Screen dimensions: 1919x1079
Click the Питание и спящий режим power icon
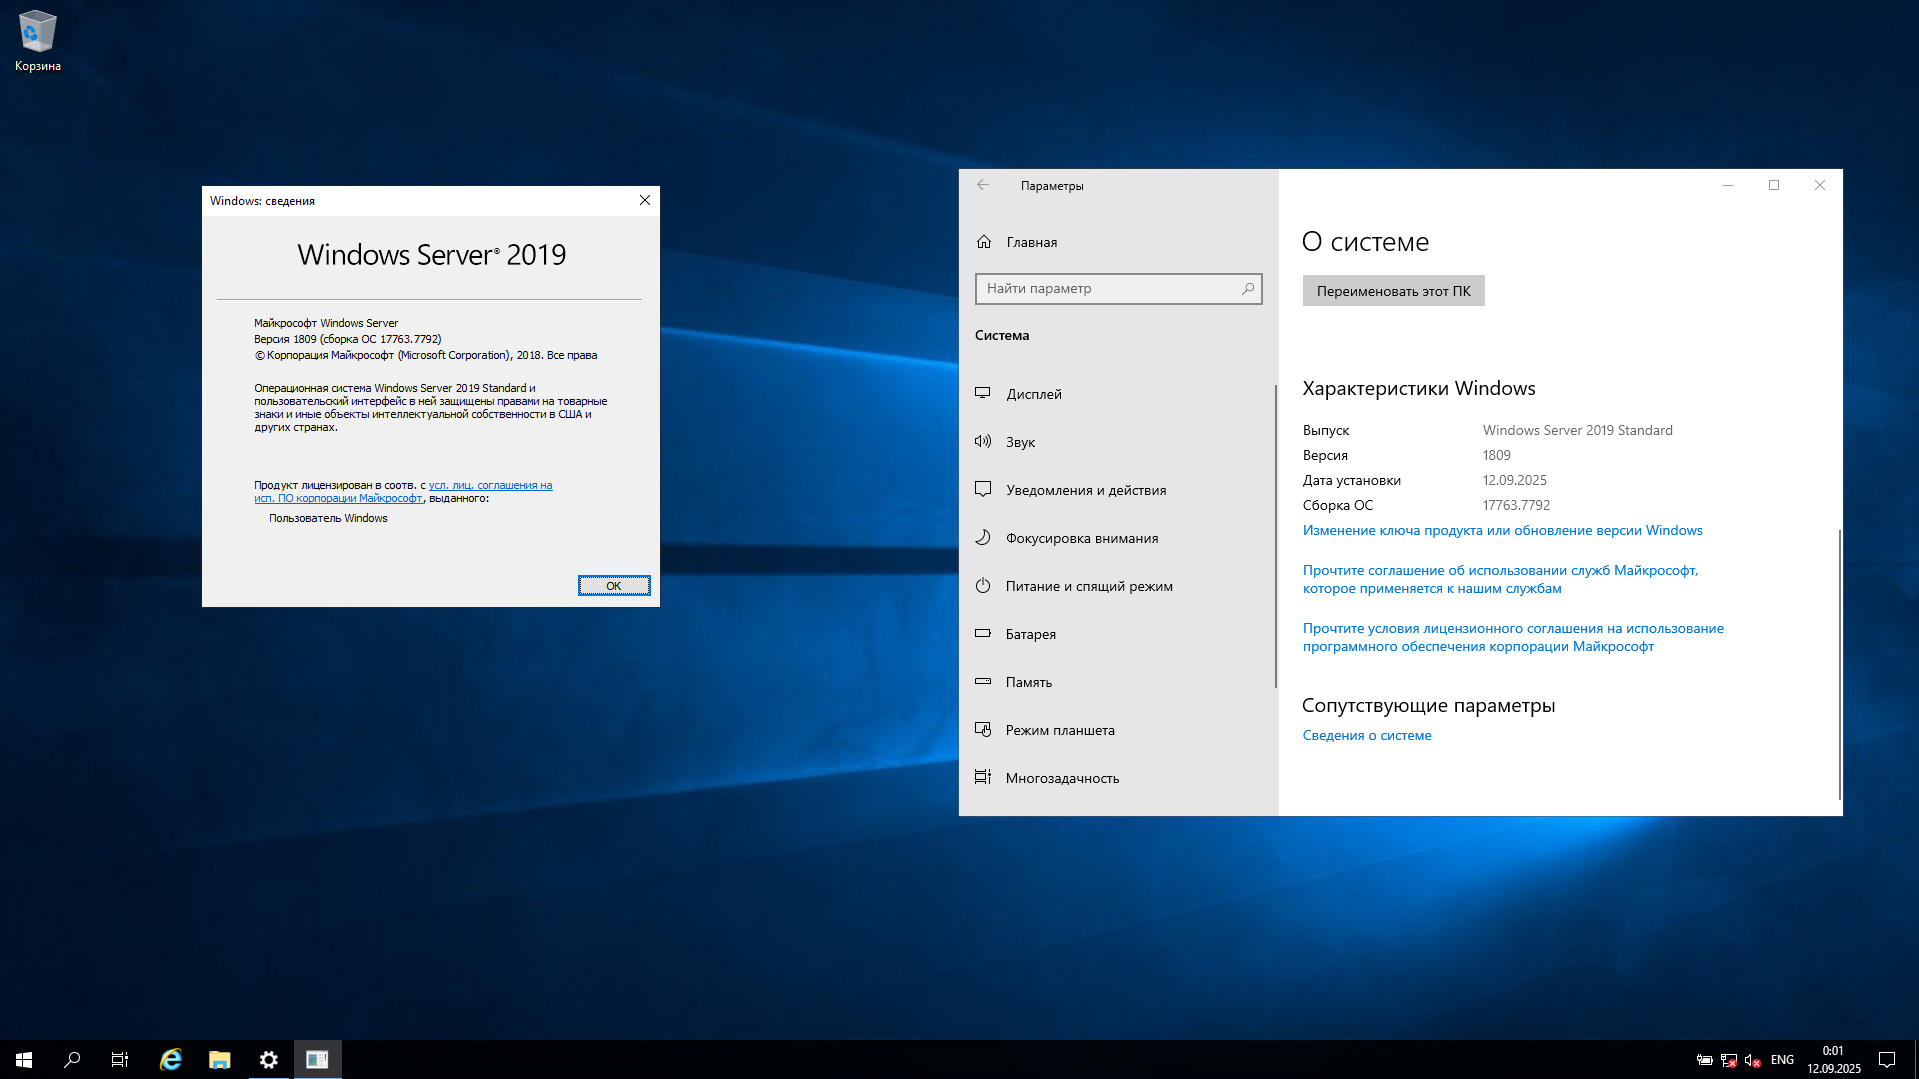pos(983,585)
